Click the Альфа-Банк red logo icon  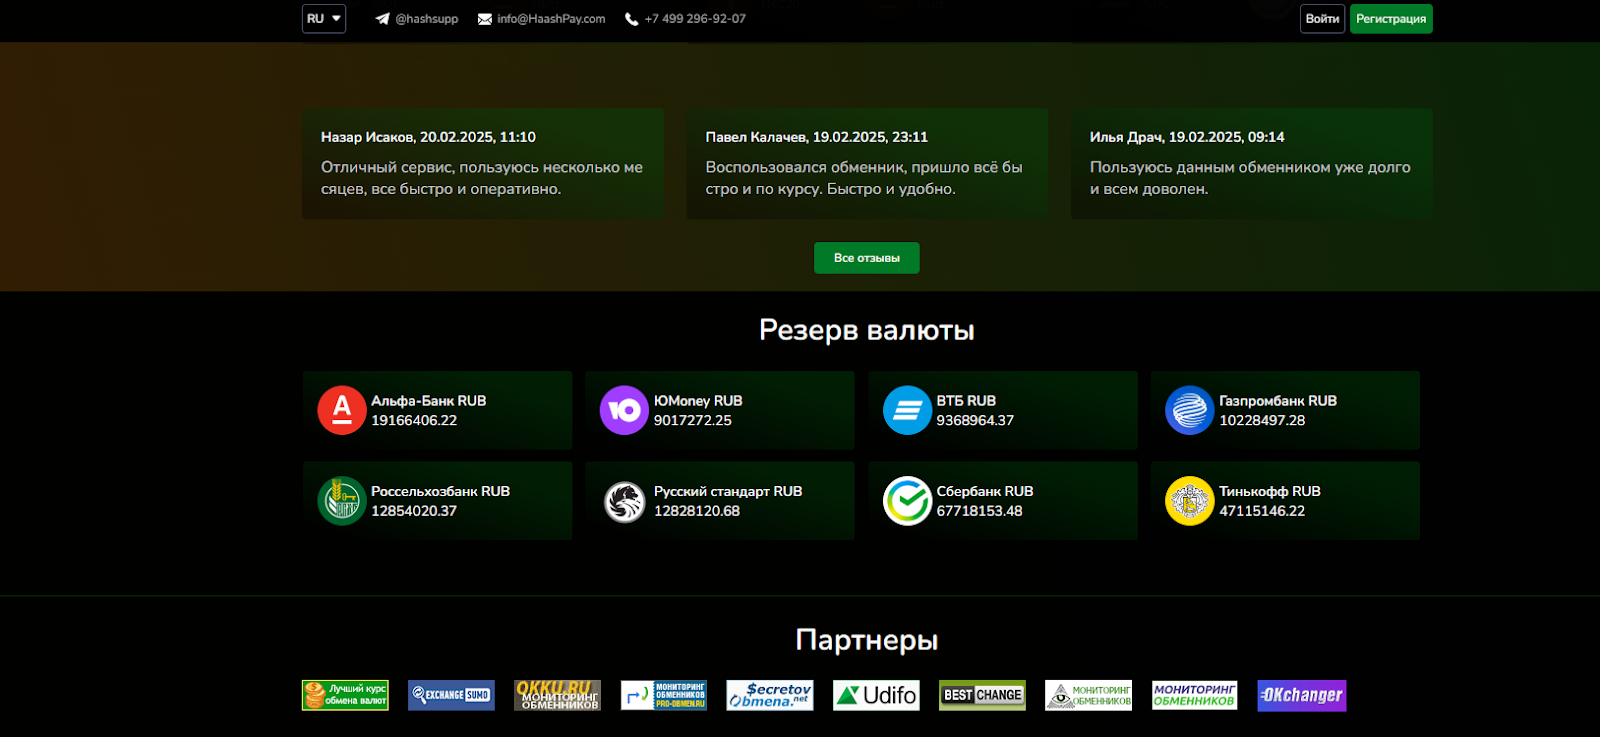click(x=342, y=410)
